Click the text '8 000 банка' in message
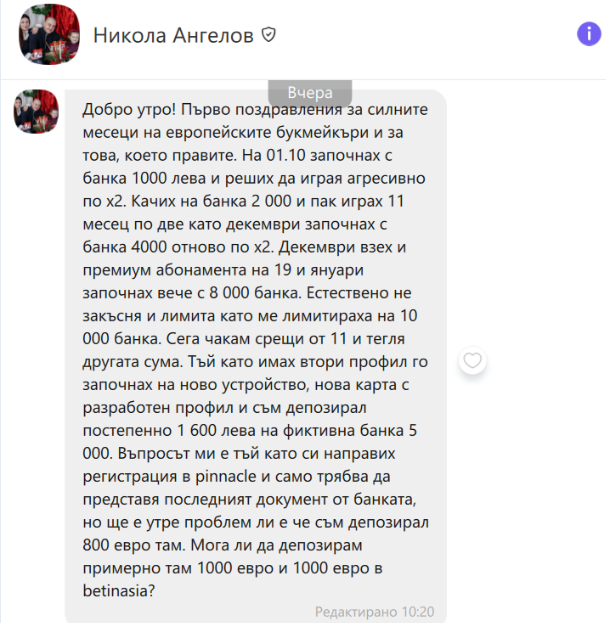 254,293
